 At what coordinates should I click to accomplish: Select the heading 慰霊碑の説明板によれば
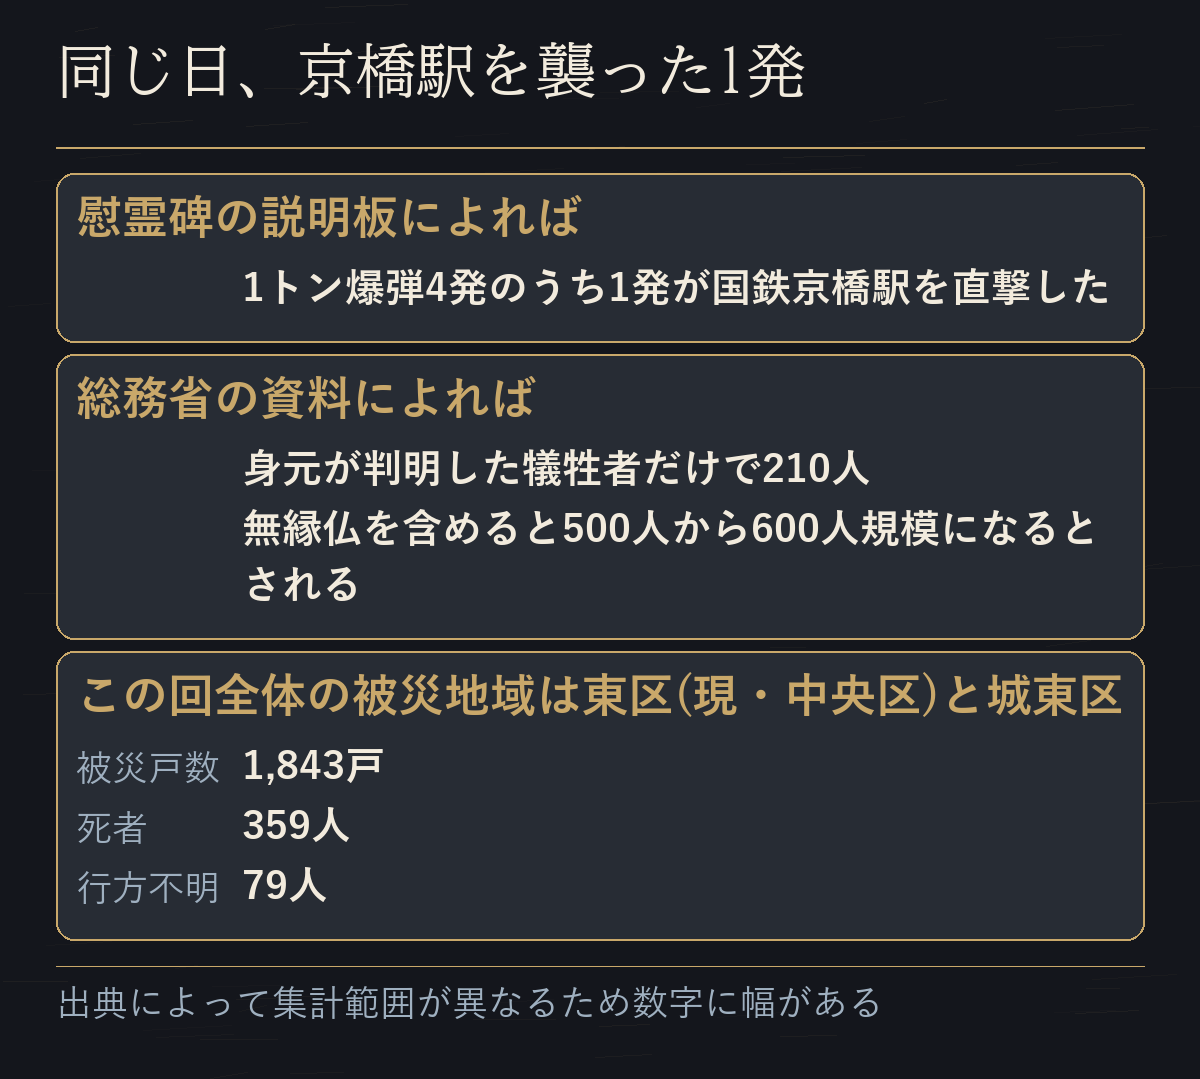(x=329, y=216)
